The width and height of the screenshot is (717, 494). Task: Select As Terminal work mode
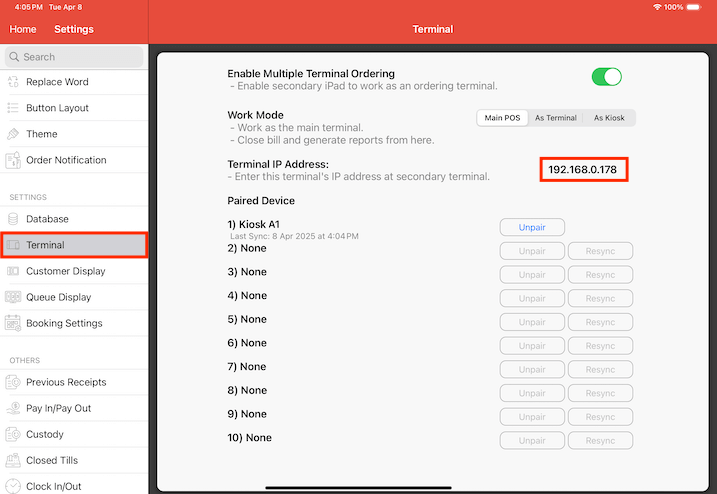[x=556, y=118]
